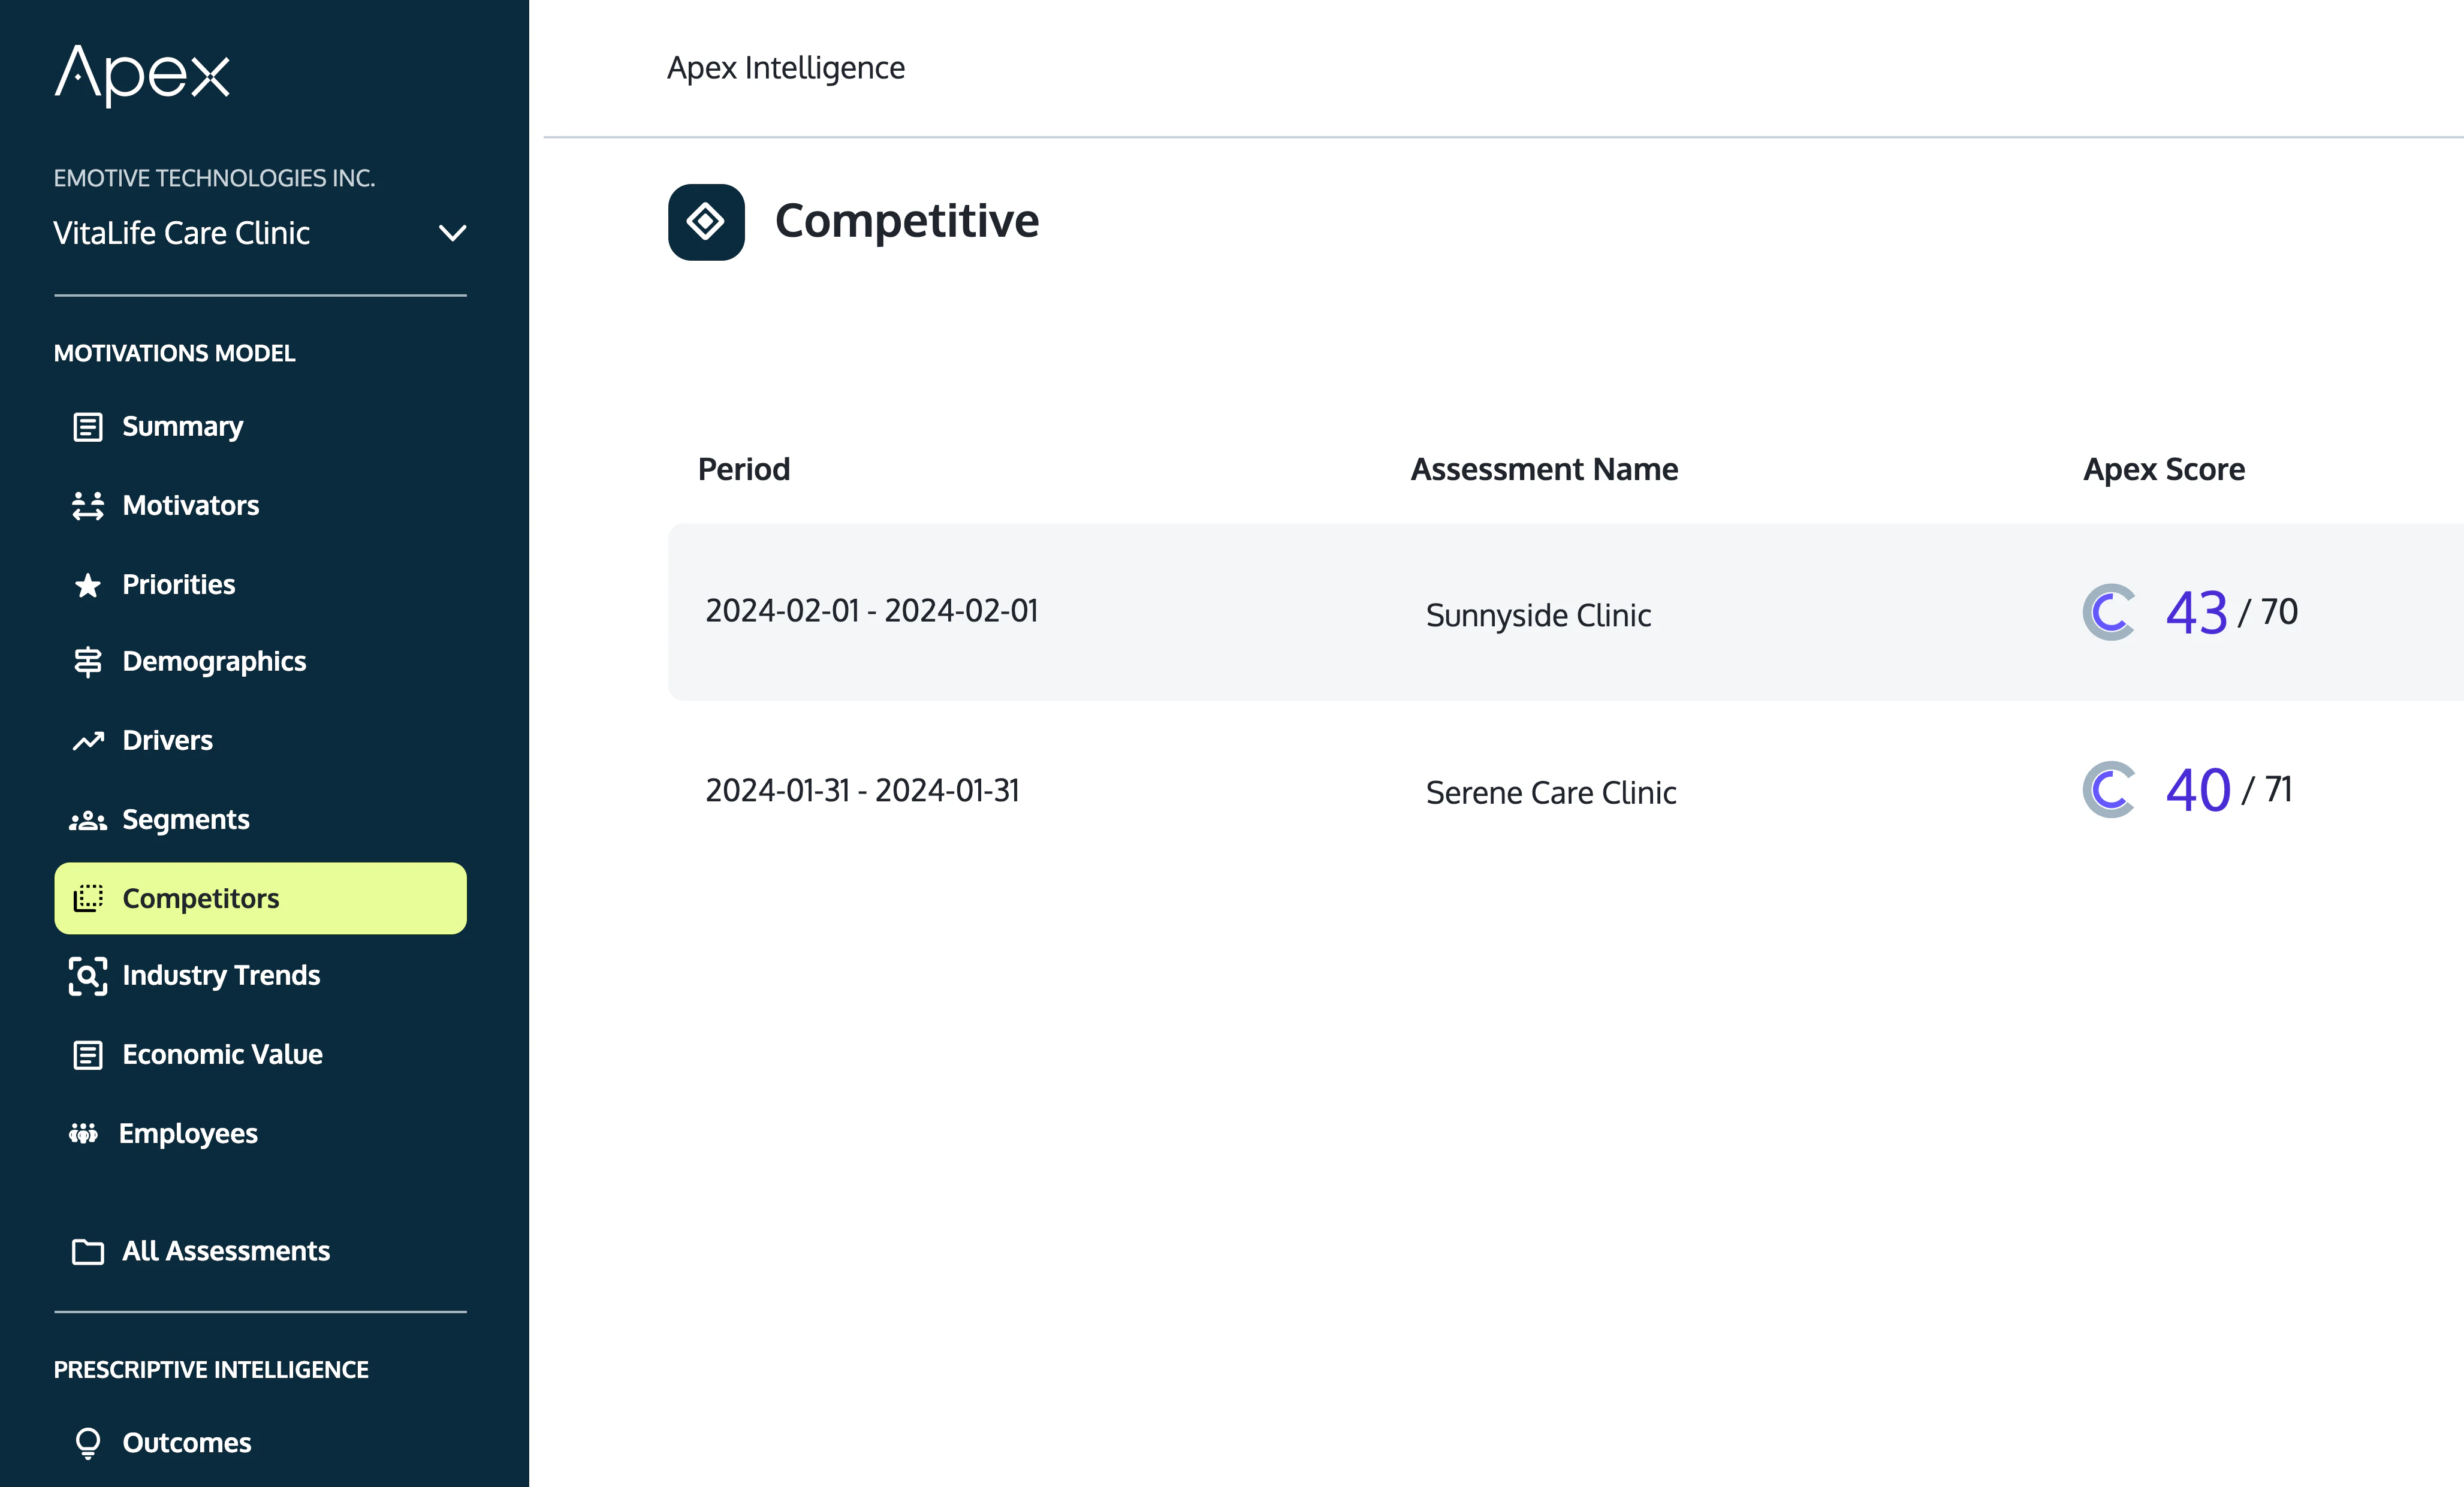Click the C grade icon for Sunnyside Clinic

pos(2110,612)
